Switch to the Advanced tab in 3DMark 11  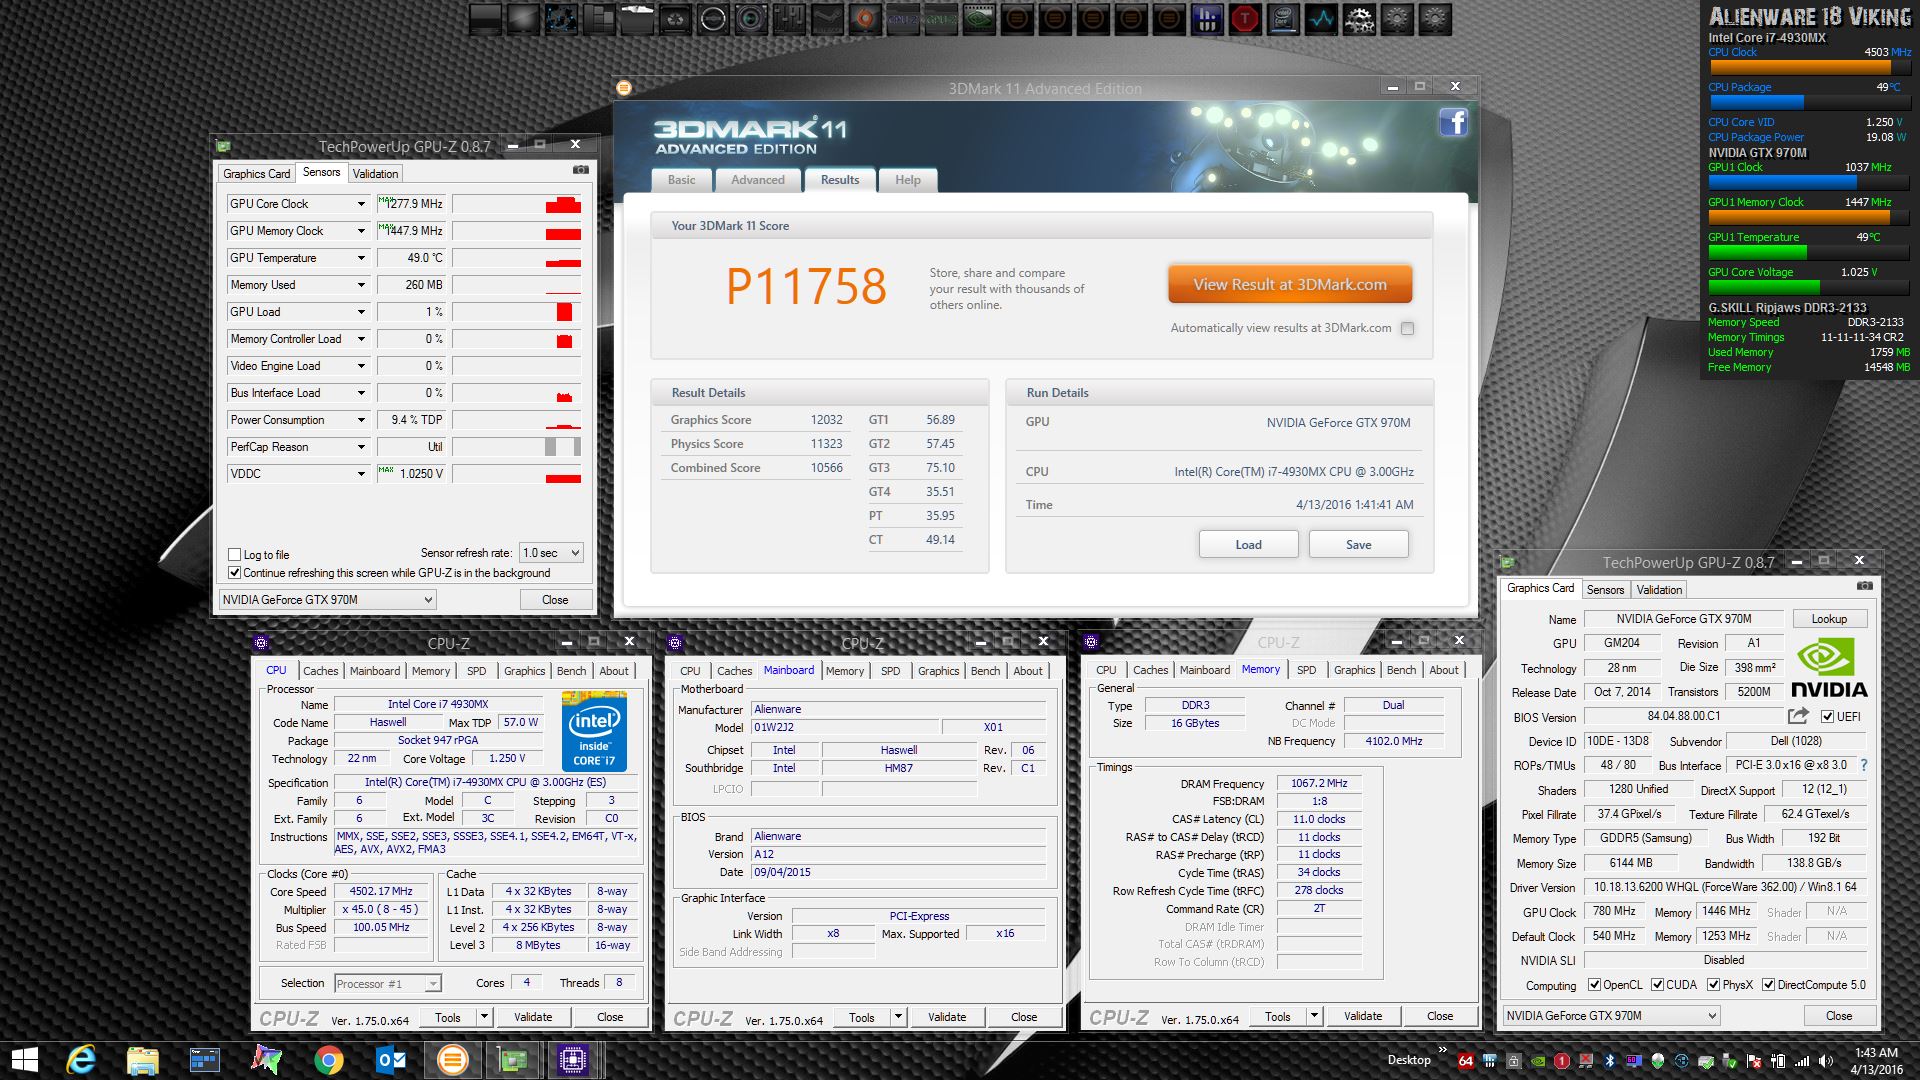point(757,180)
